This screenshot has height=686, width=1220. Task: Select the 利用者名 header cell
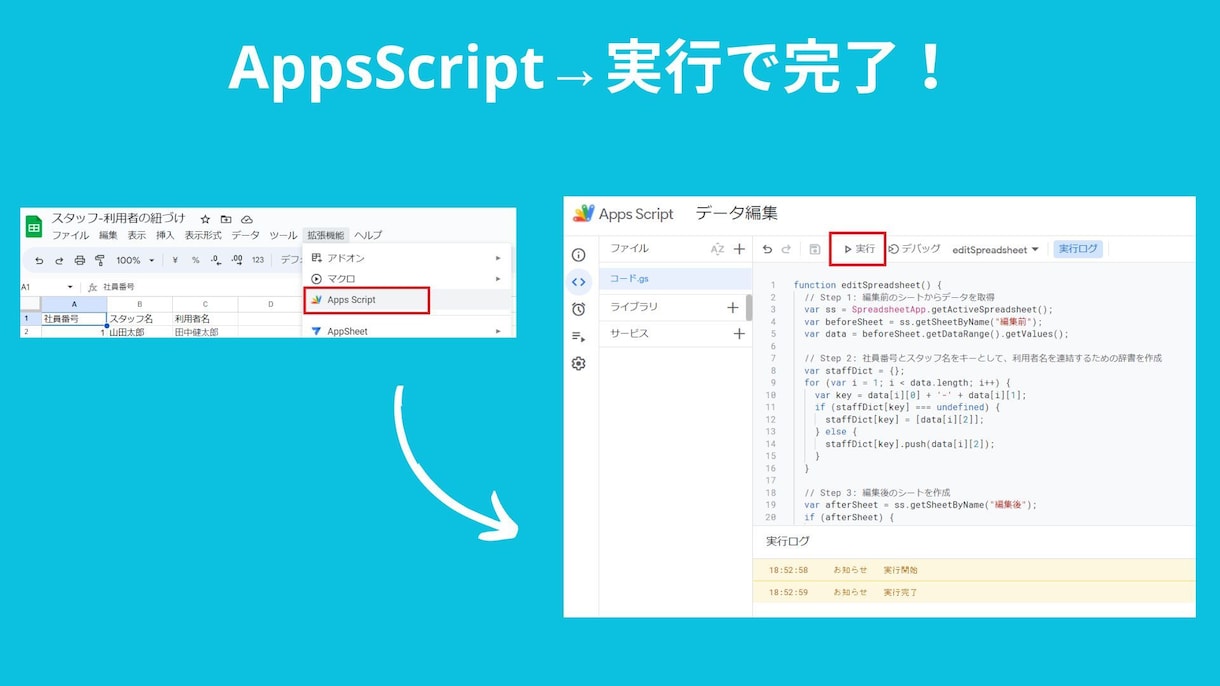tap(205, 319)
